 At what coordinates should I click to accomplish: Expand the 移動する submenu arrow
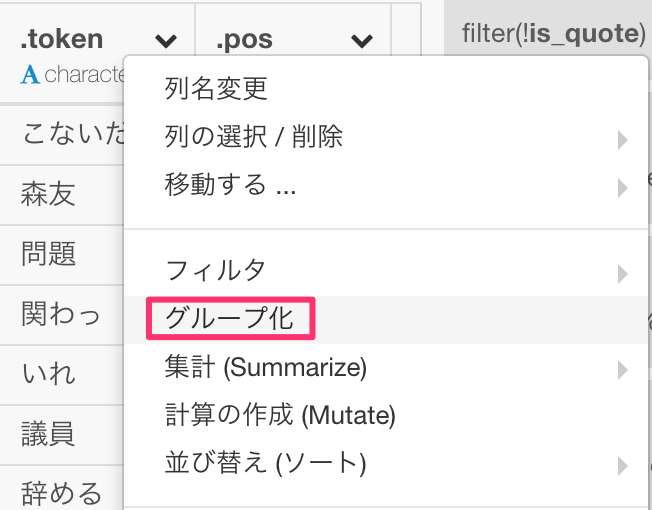622,188
